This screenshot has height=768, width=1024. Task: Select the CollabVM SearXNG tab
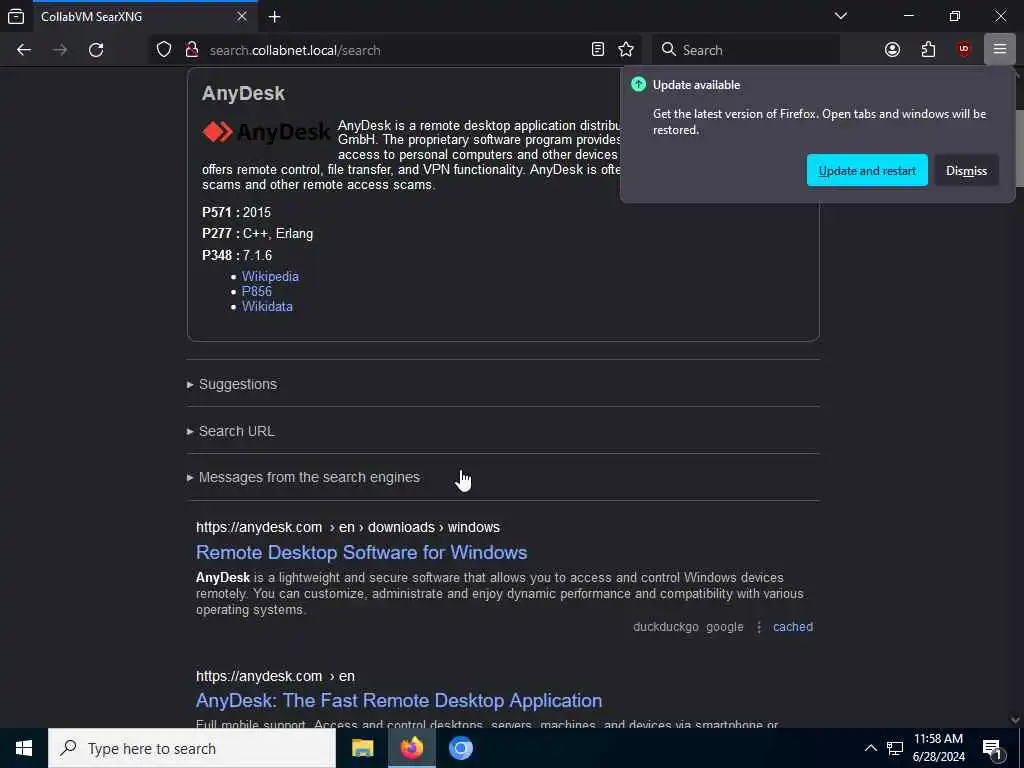tap(144, 16)
